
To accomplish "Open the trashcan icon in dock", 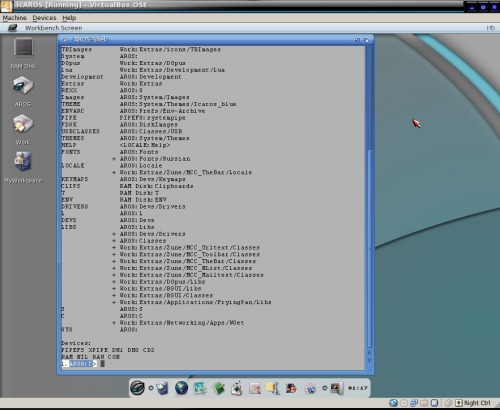I will [162, 388].
